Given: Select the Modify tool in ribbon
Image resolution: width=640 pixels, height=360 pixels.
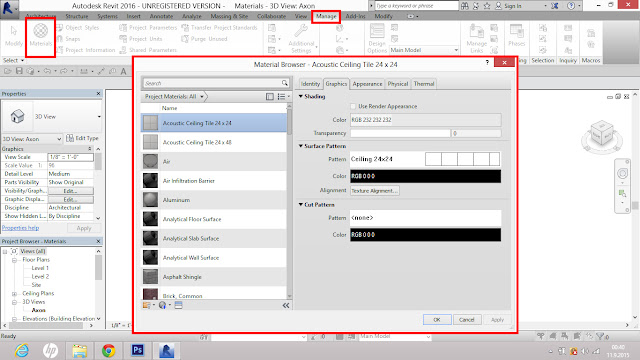Looking at the screenshot, I should click(14, 36).
